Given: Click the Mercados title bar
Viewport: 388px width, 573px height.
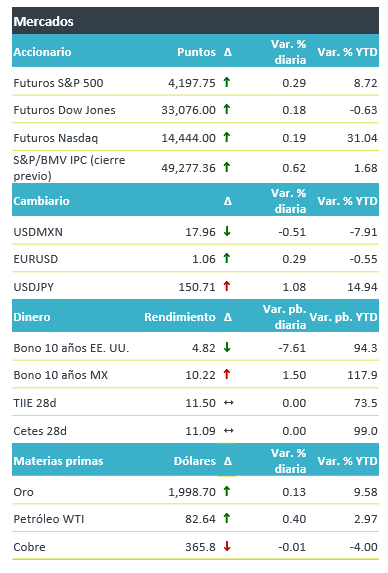Looking at the screenshot, I should (195, 21).
